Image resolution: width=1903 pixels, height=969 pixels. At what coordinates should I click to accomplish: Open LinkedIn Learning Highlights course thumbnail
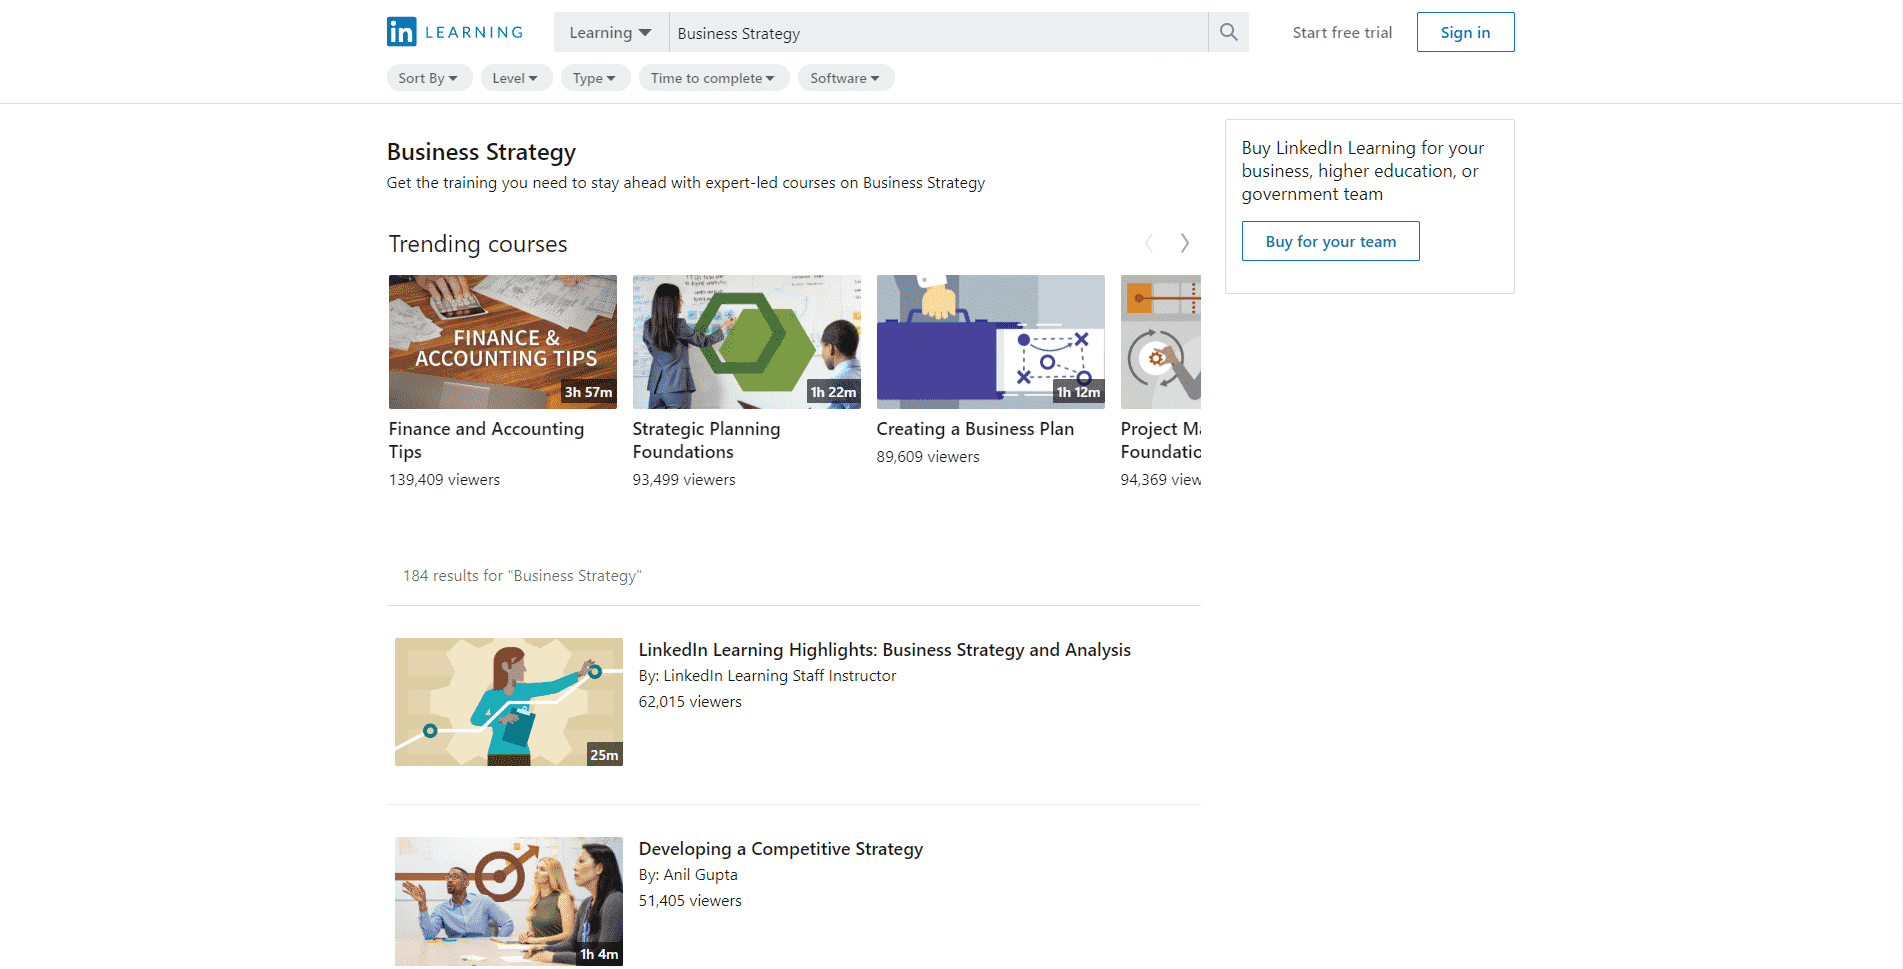coord(509,702)
